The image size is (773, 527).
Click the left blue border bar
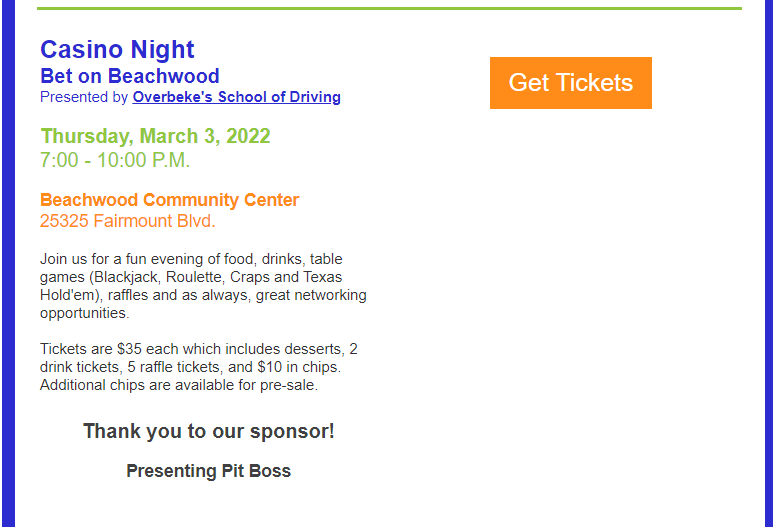pos(8,263)
